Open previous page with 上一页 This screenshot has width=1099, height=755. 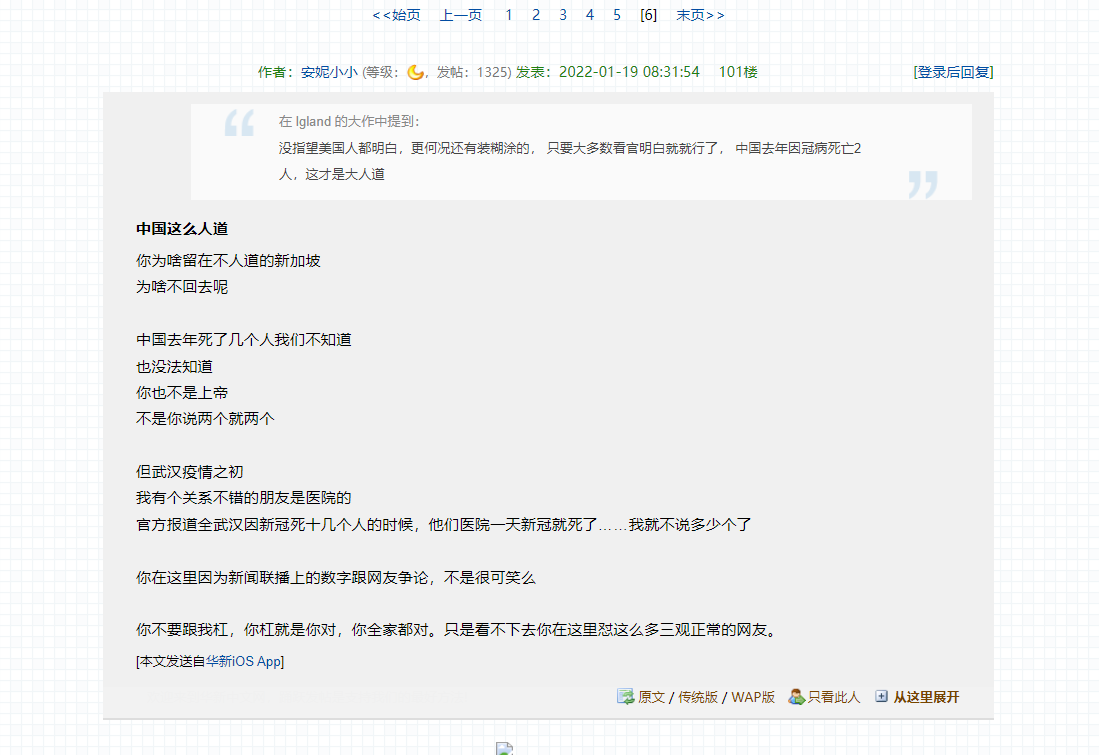point(461,15)
